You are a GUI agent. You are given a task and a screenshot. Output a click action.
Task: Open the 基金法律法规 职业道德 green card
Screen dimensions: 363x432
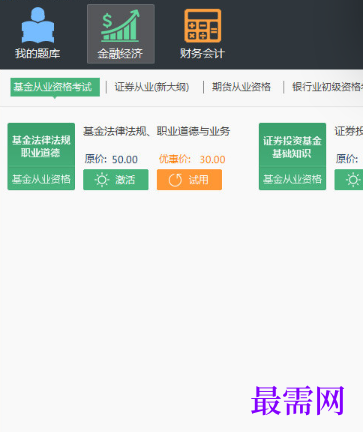pos(41,156)
